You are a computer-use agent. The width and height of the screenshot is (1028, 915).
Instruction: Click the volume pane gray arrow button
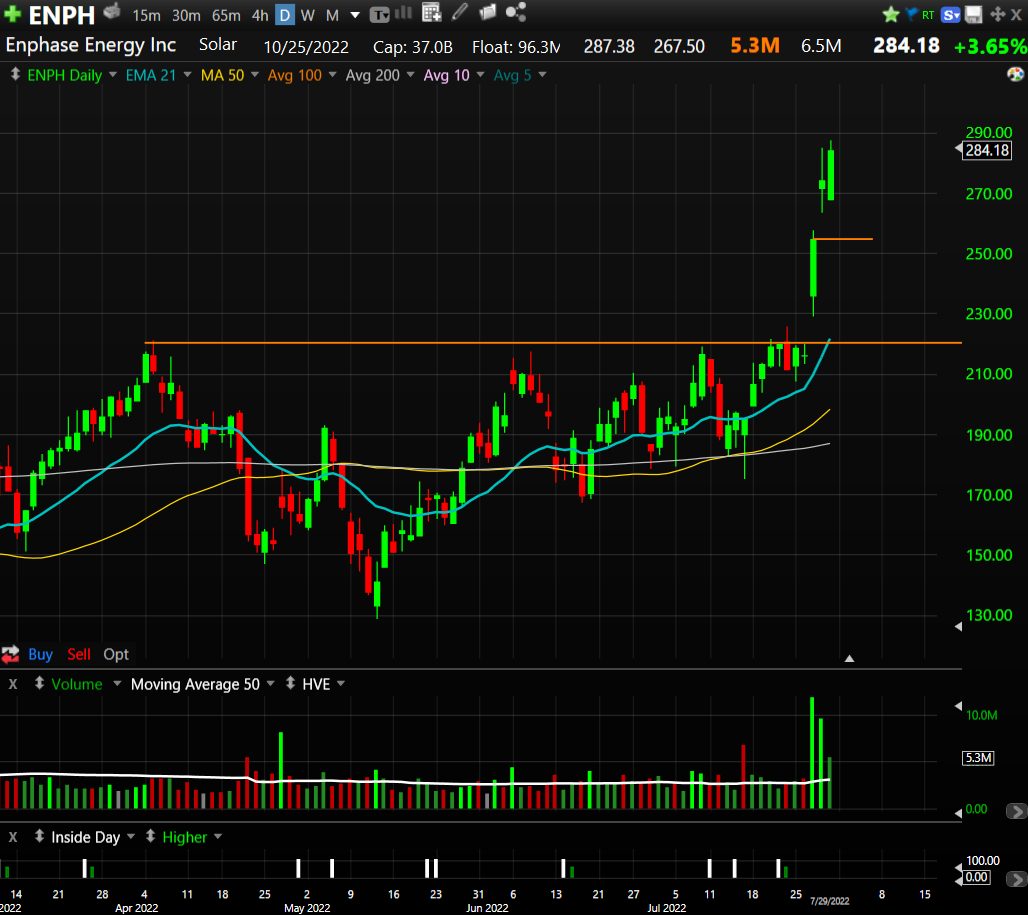point(1016,811)
